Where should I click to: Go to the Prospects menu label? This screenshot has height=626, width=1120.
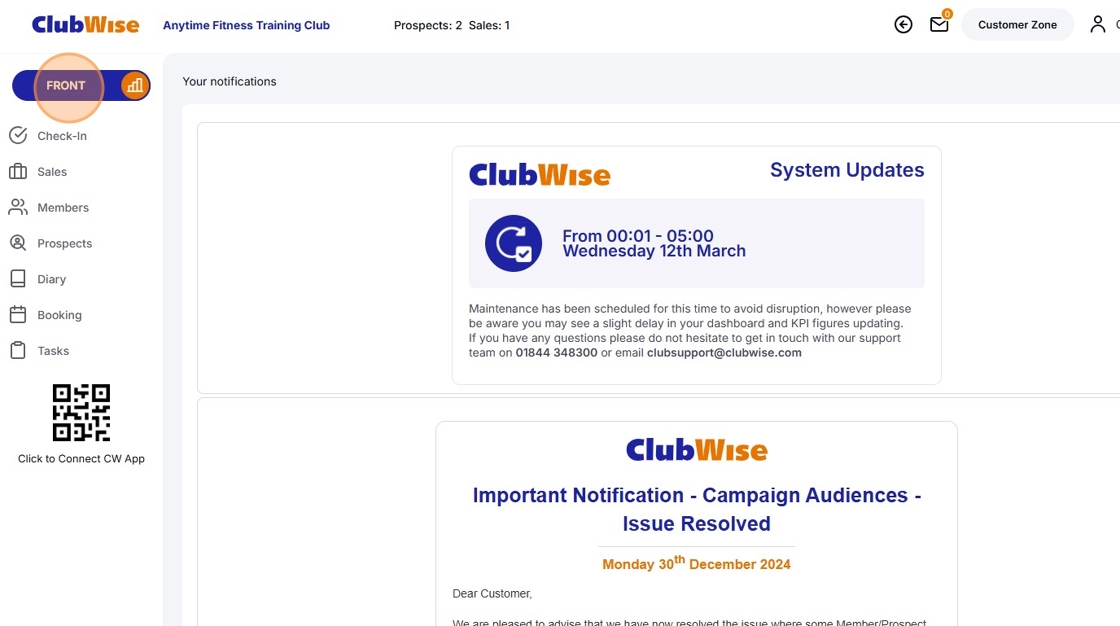(65, 244)
